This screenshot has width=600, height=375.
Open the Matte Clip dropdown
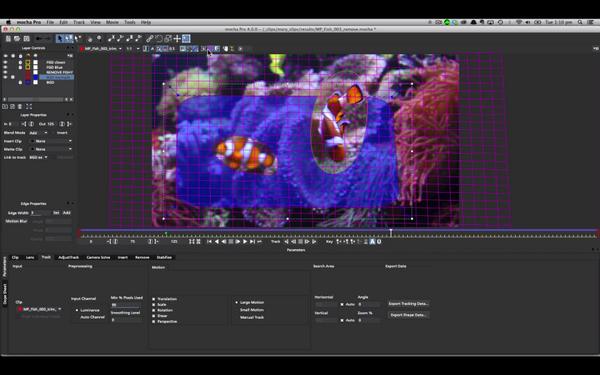pyautogui.click(x=52, y=149)
